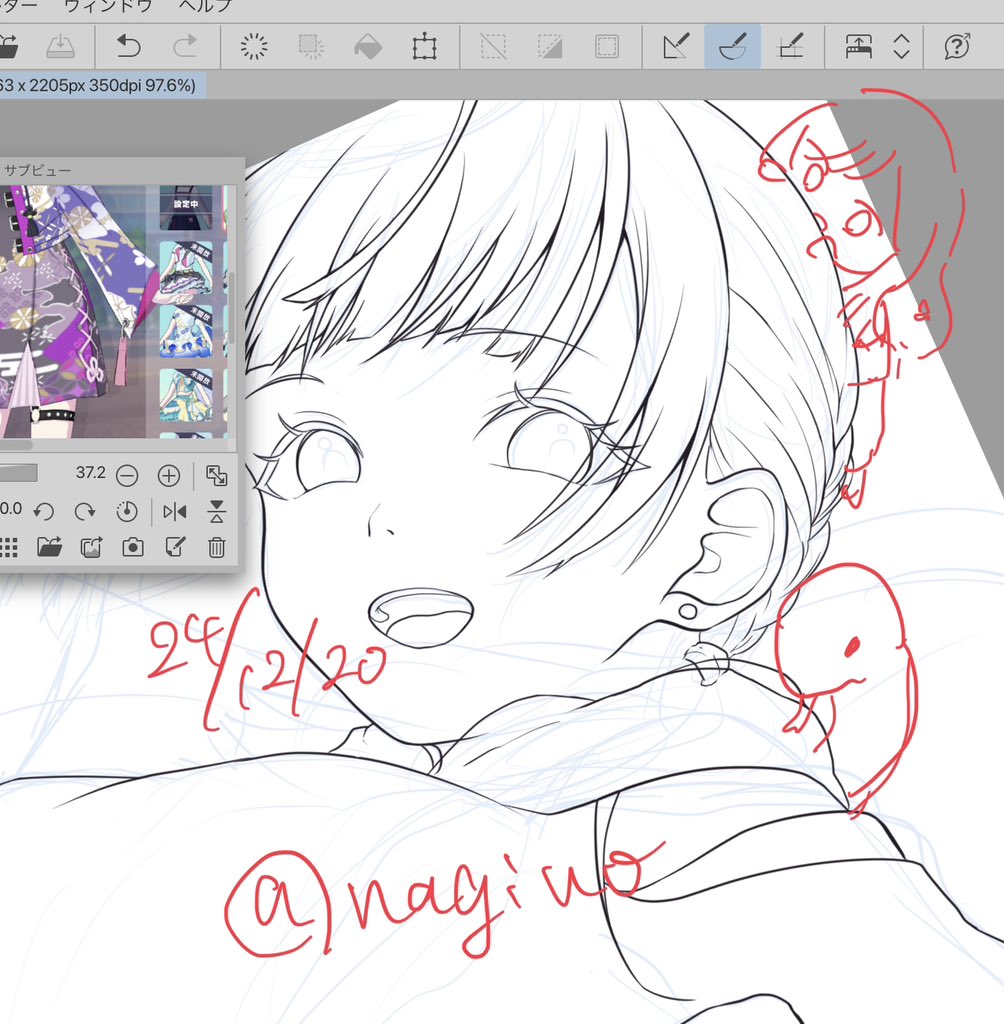
Task: Click the on-screen keyboard/edge keyboard icon
Action: [x=858, y=46]
